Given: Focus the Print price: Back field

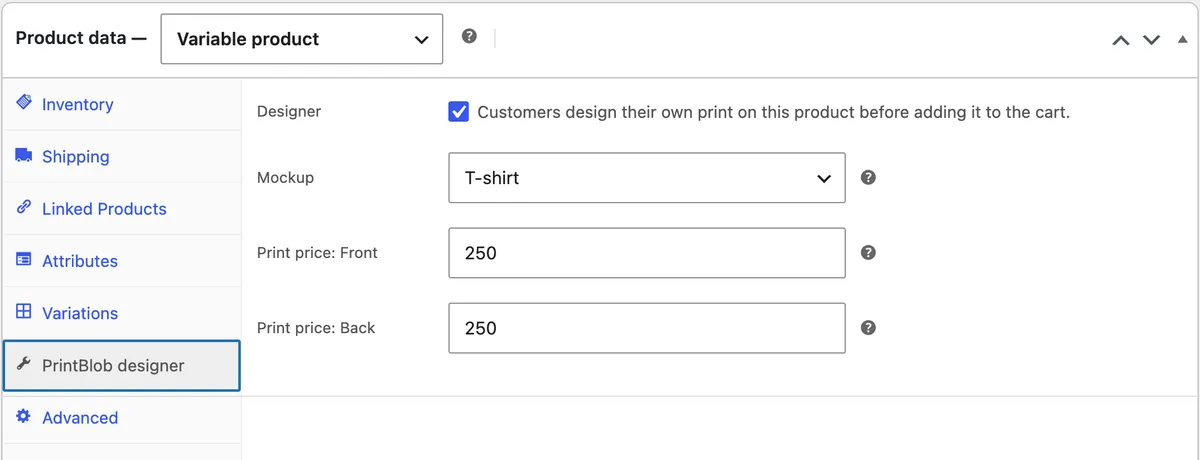Looking at the screenshot, I should 647,328.
